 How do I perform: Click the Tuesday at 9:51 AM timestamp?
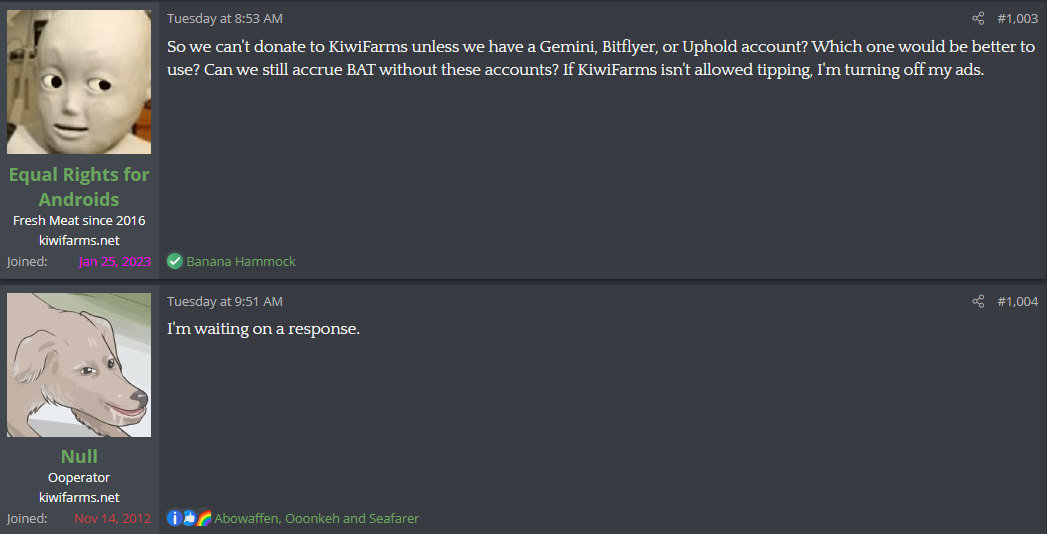pos(224,302)
